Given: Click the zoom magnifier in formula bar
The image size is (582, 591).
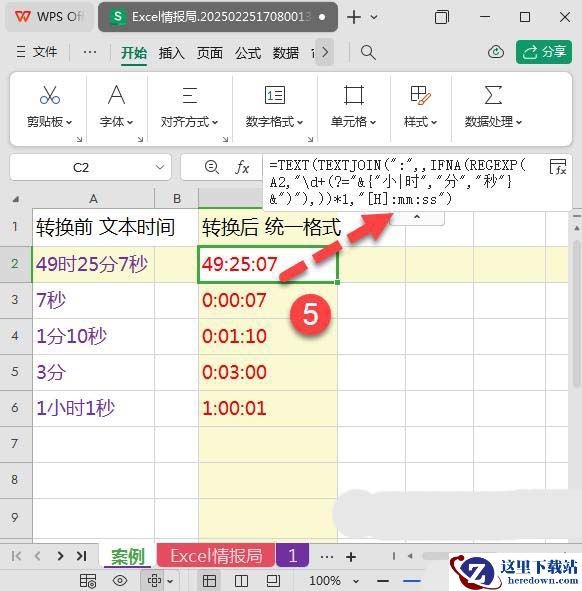Looking at the screenshot, I should click(212, 167).
